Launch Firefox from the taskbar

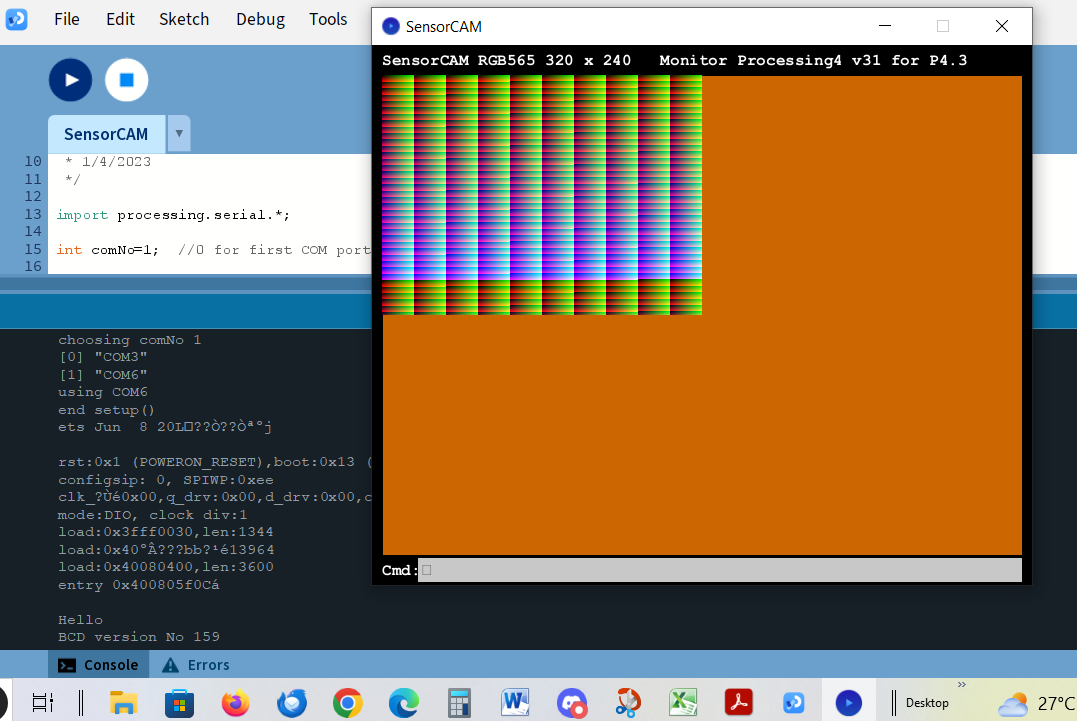pos(235,703)
